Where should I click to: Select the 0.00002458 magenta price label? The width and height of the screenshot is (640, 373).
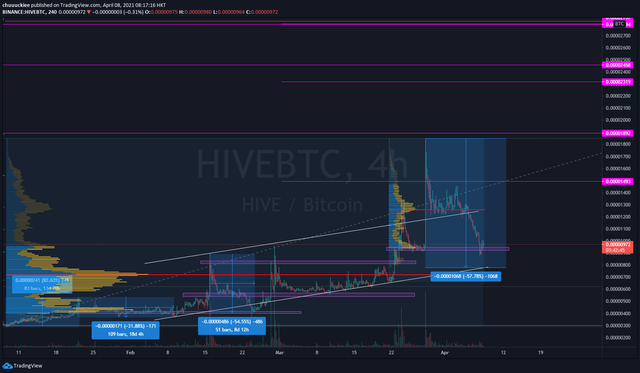618,65
